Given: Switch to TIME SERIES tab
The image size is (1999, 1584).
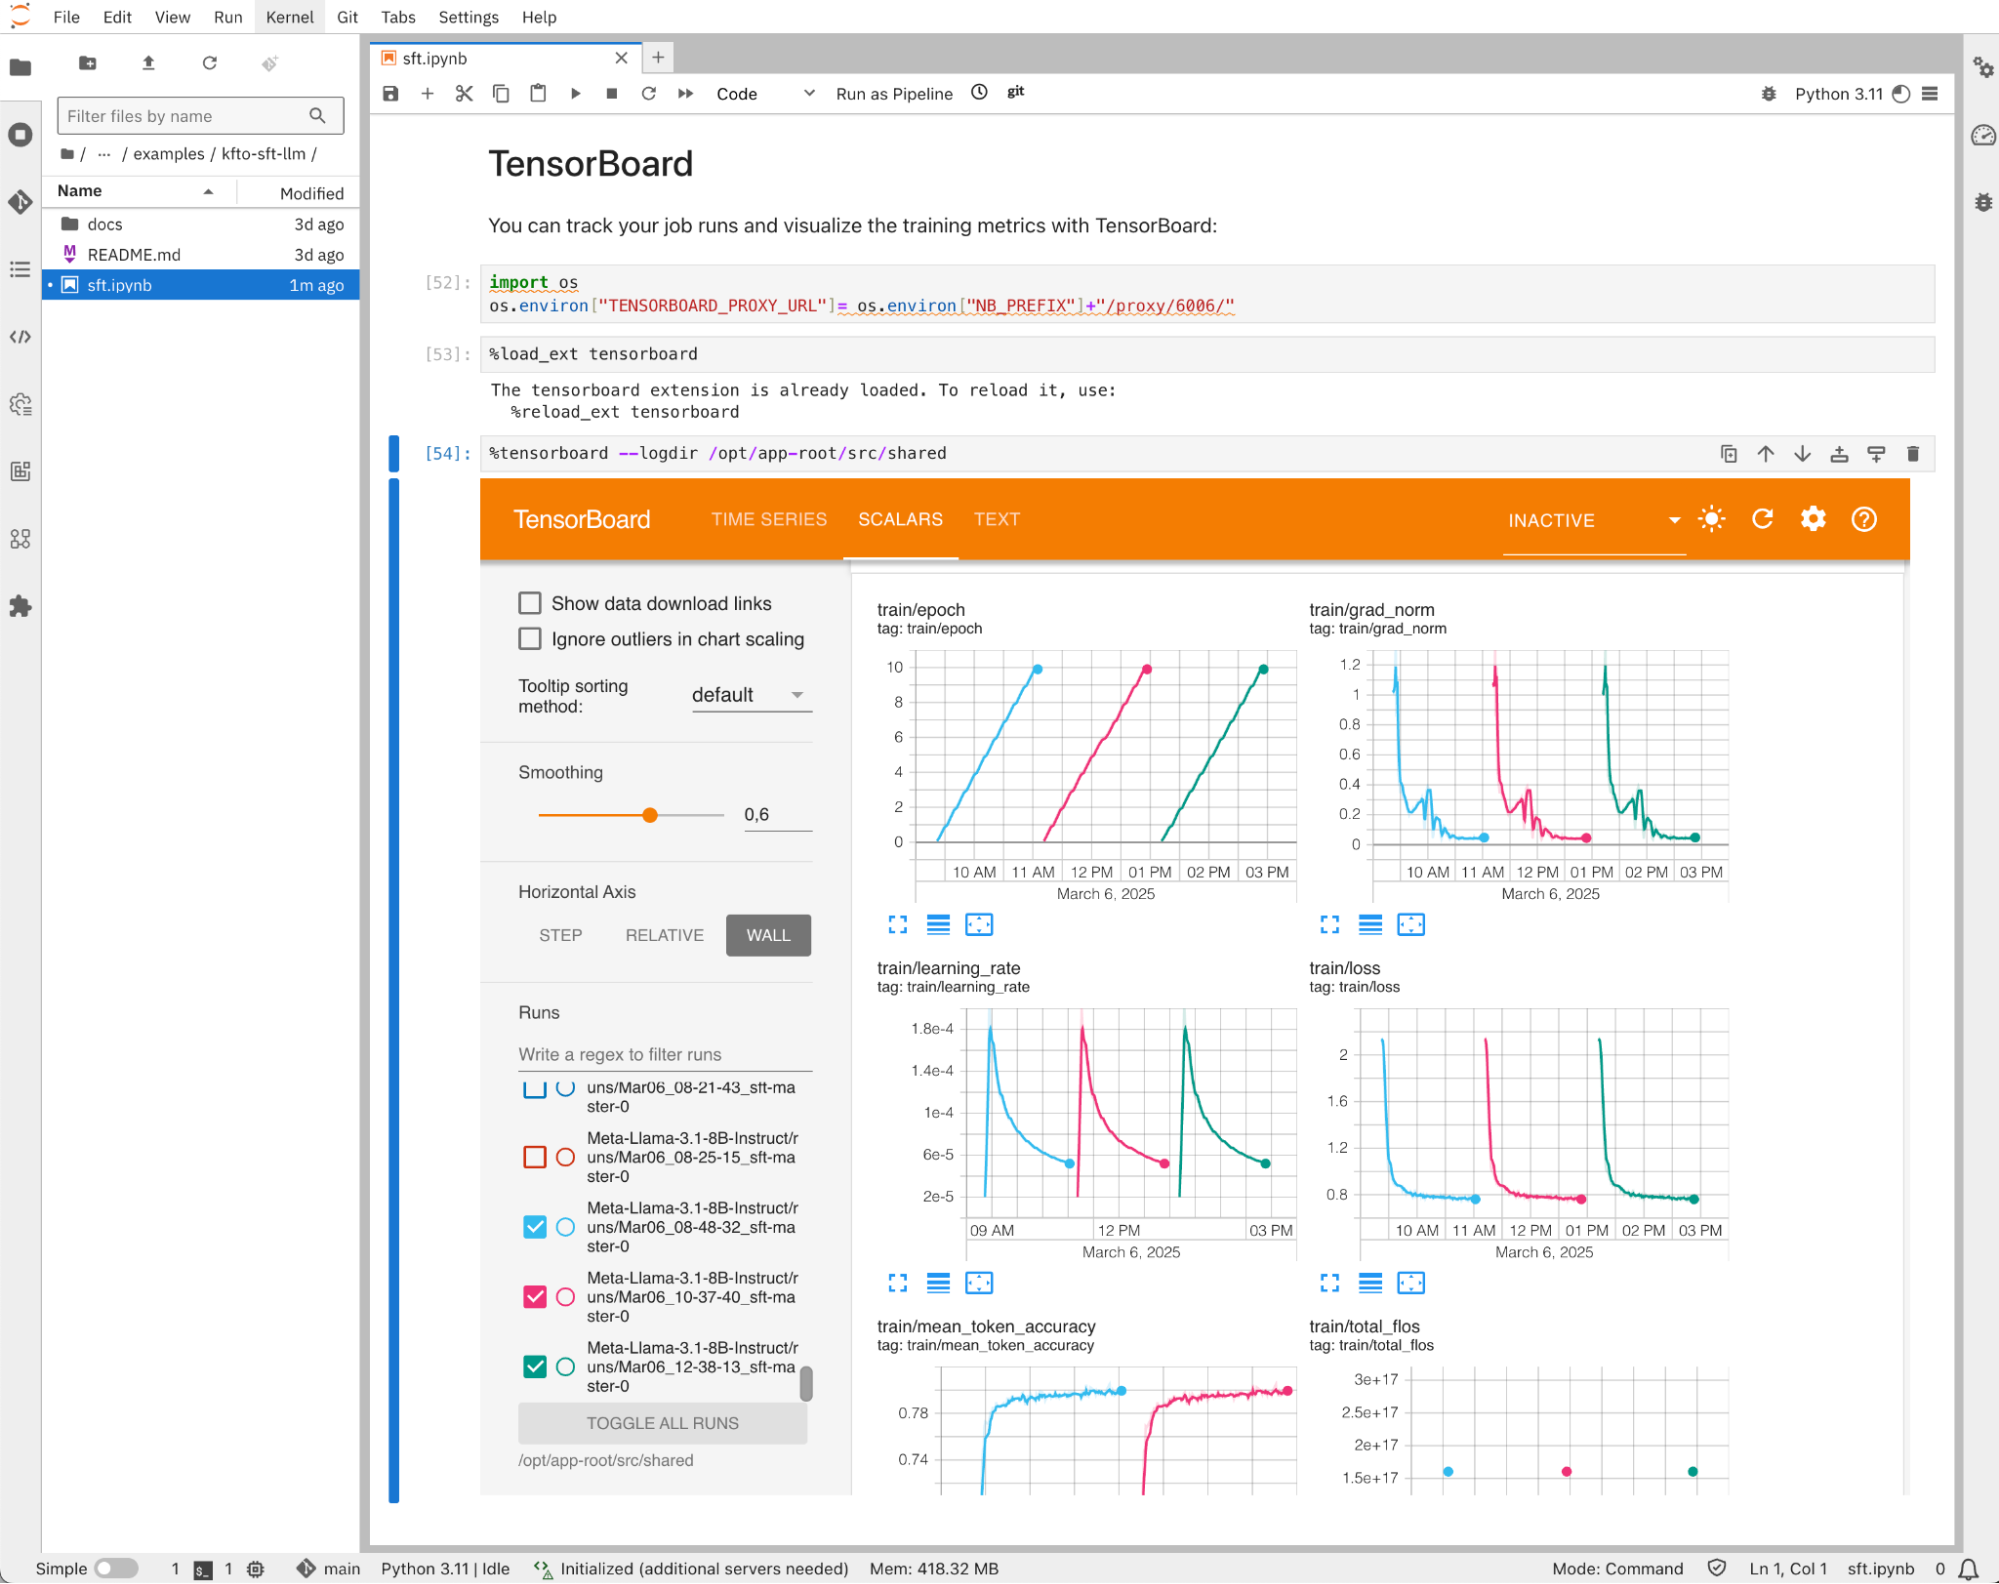Looking at the screenshot, I should click(x=768, y=519).
